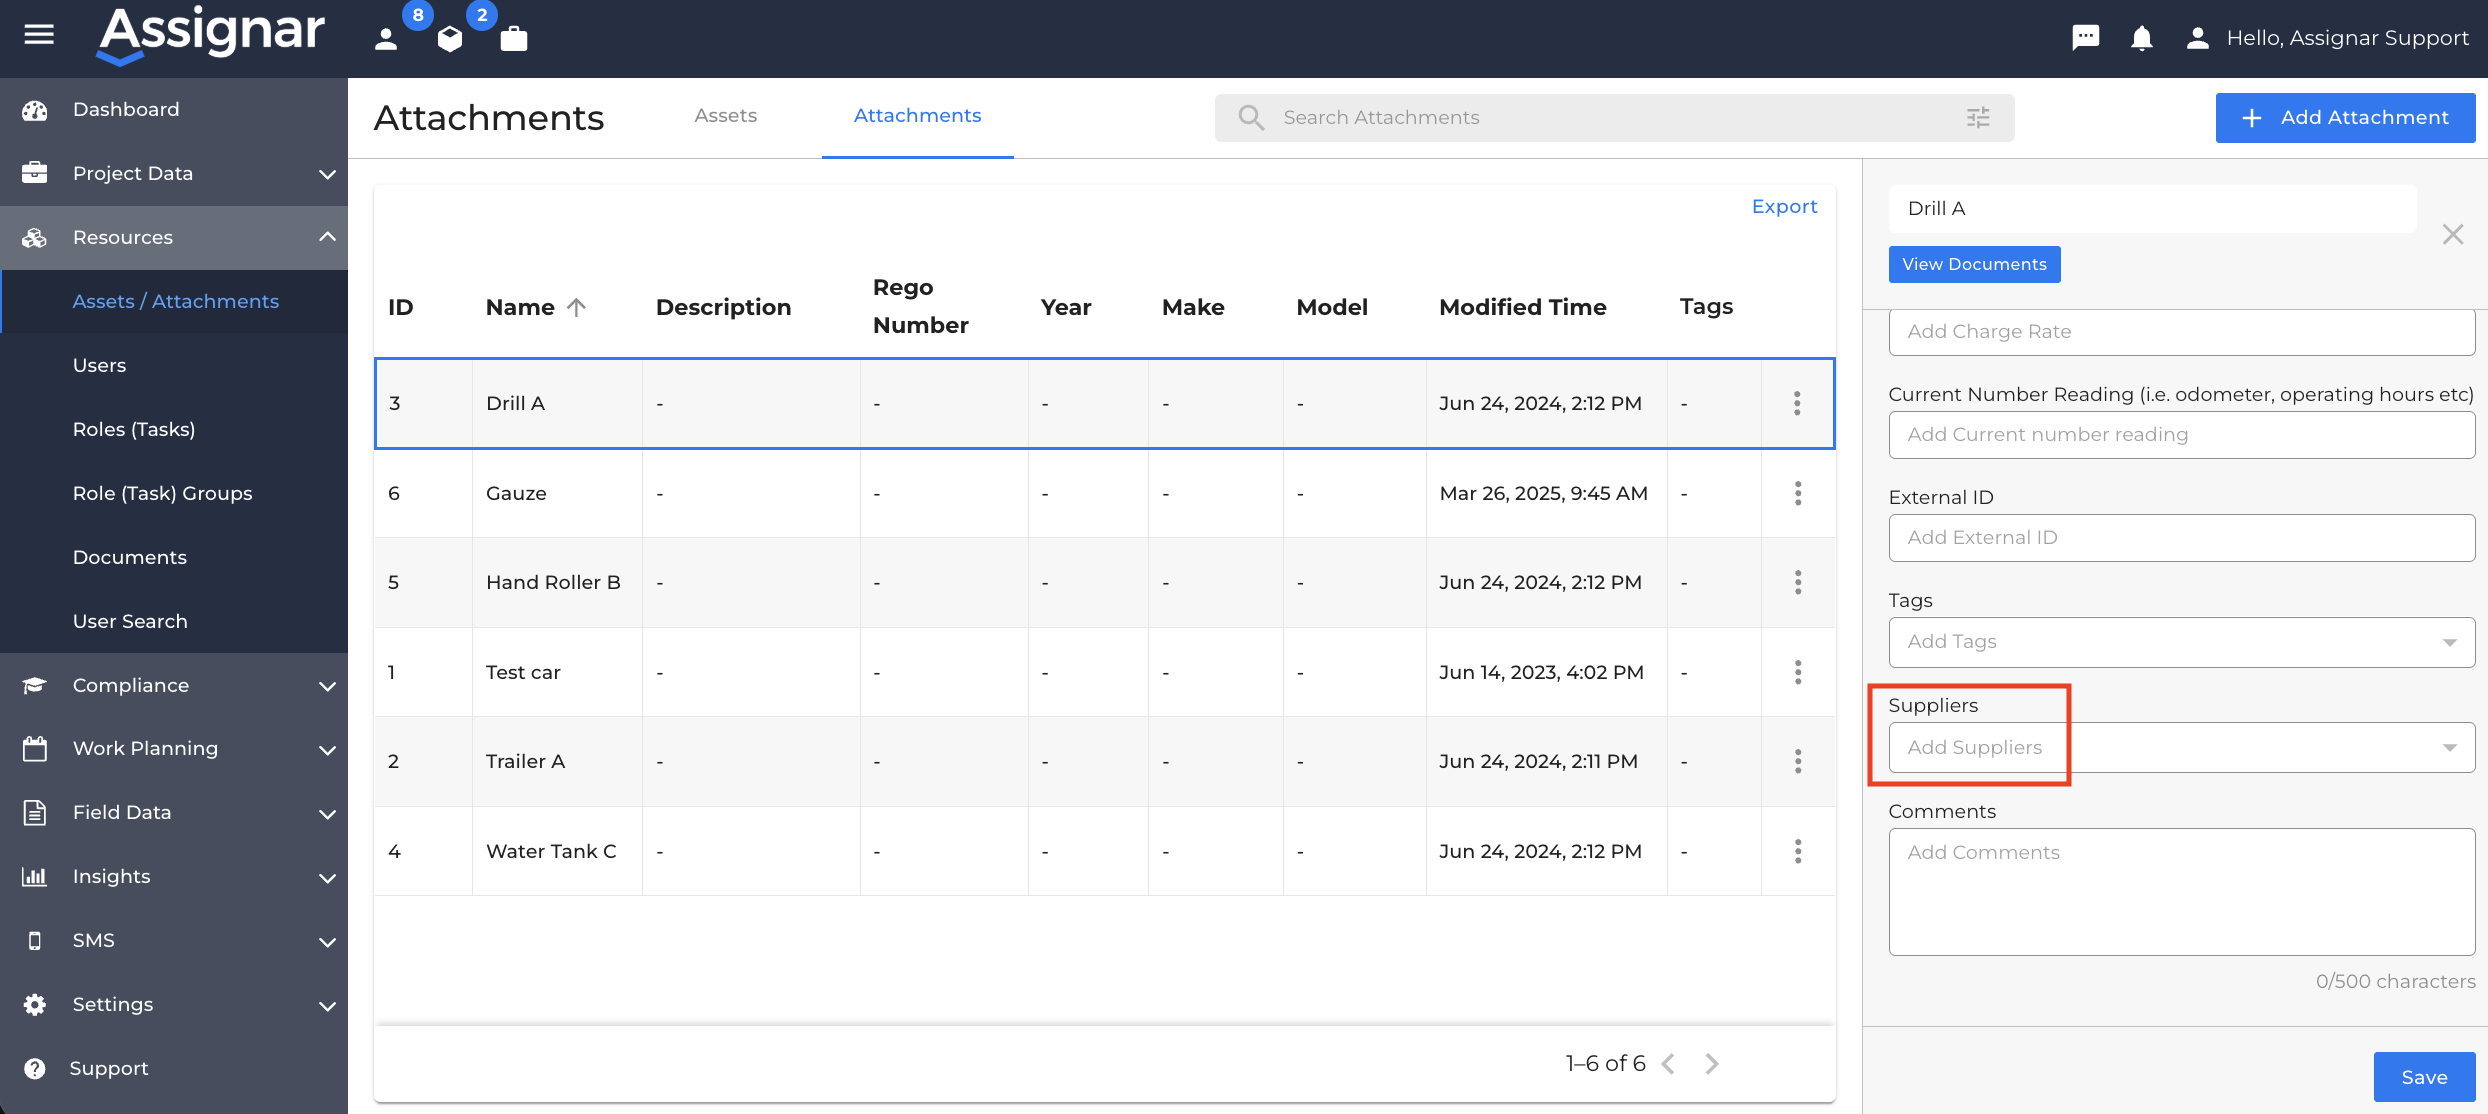Click Hello, Assignar Support account name
The image size is (2488, 1114).
[x=2347, y=38]
